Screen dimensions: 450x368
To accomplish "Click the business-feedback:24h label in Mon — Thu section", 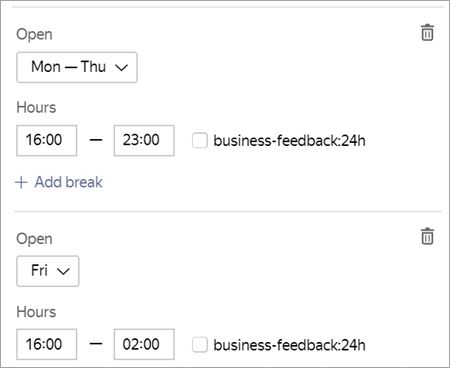I will 289,141.
